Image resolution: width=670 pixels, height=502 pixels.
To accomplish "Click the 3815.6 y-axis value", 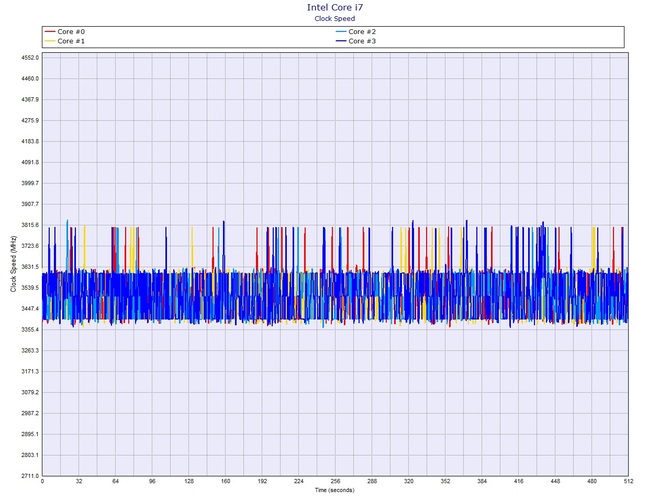I will coord(30,225).
